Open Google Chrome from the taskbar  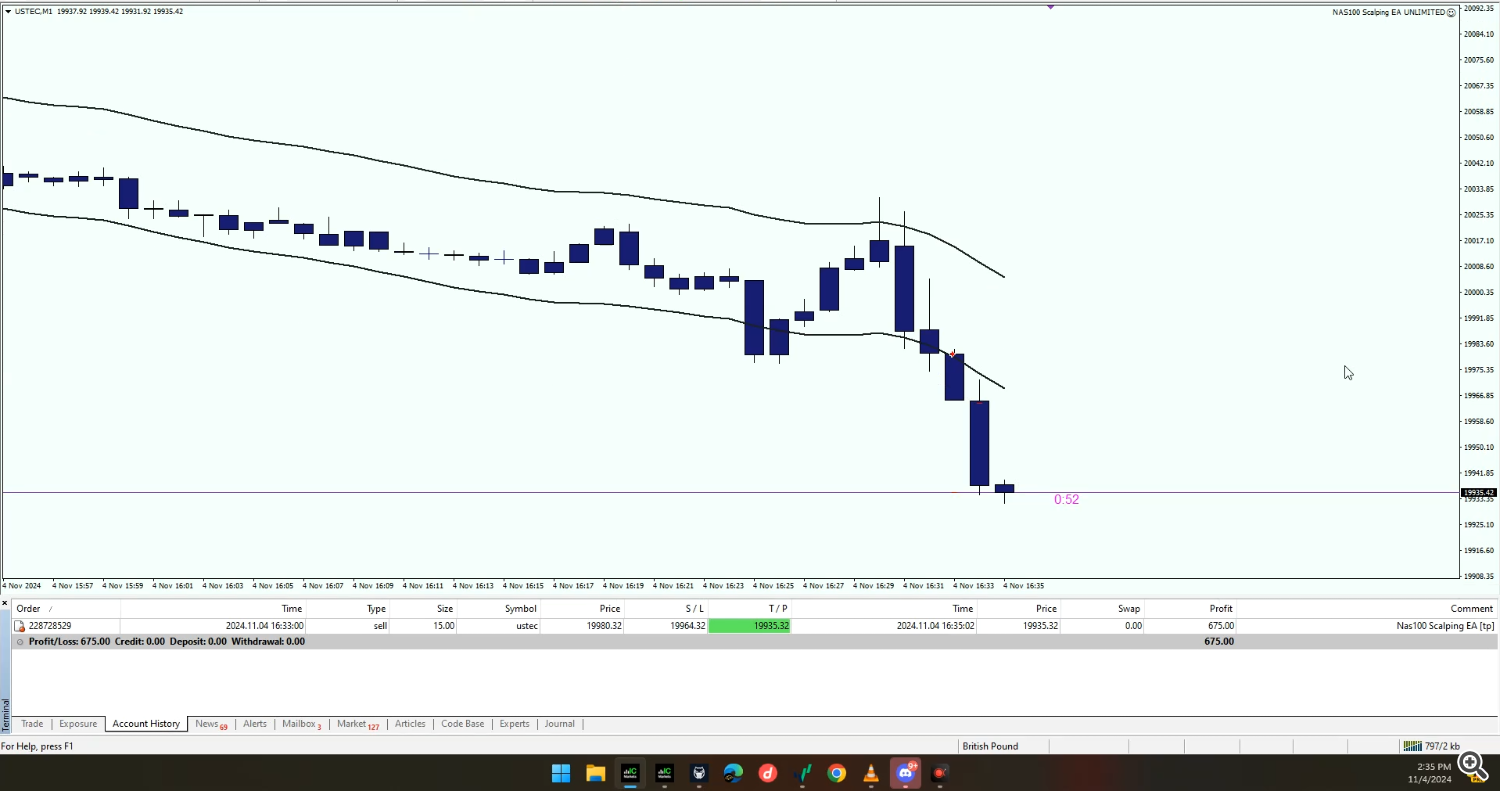(837, 773)
